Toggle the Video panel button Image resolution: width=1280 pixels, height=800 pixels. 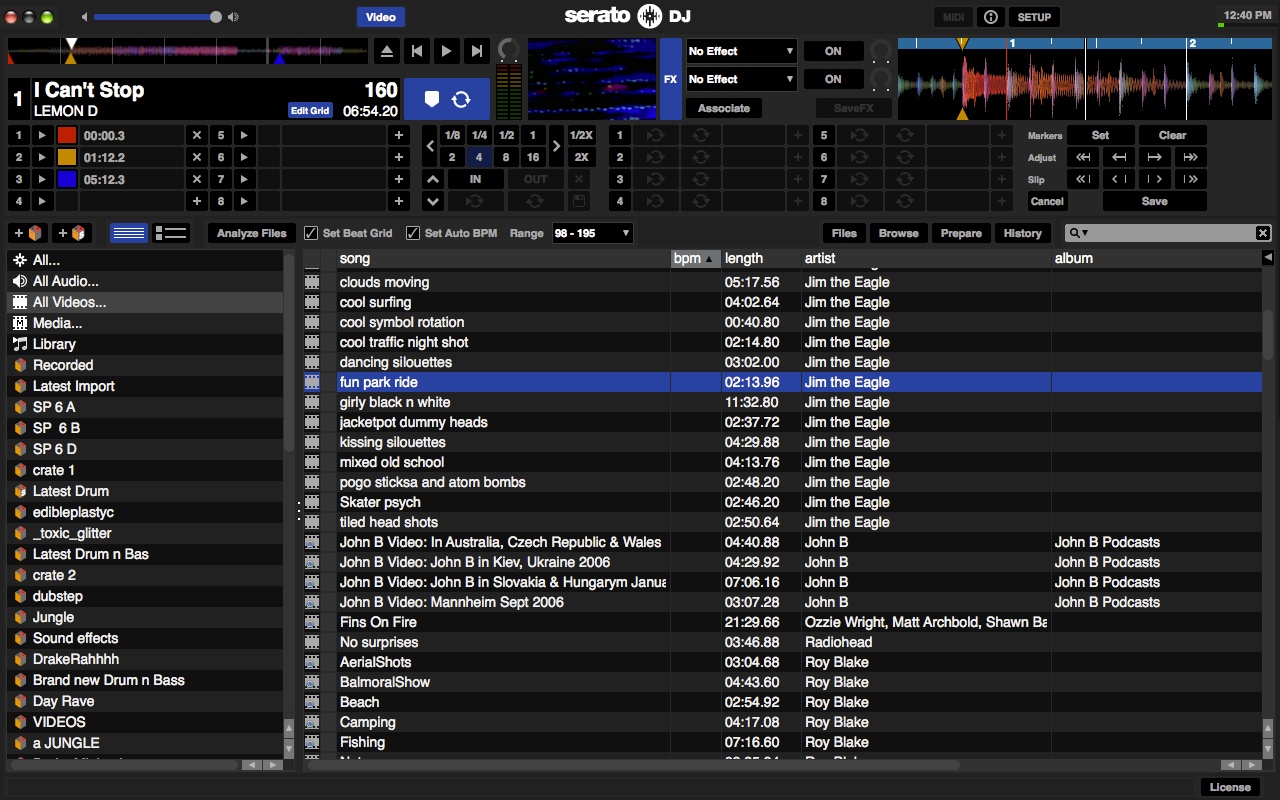[380, 17]
